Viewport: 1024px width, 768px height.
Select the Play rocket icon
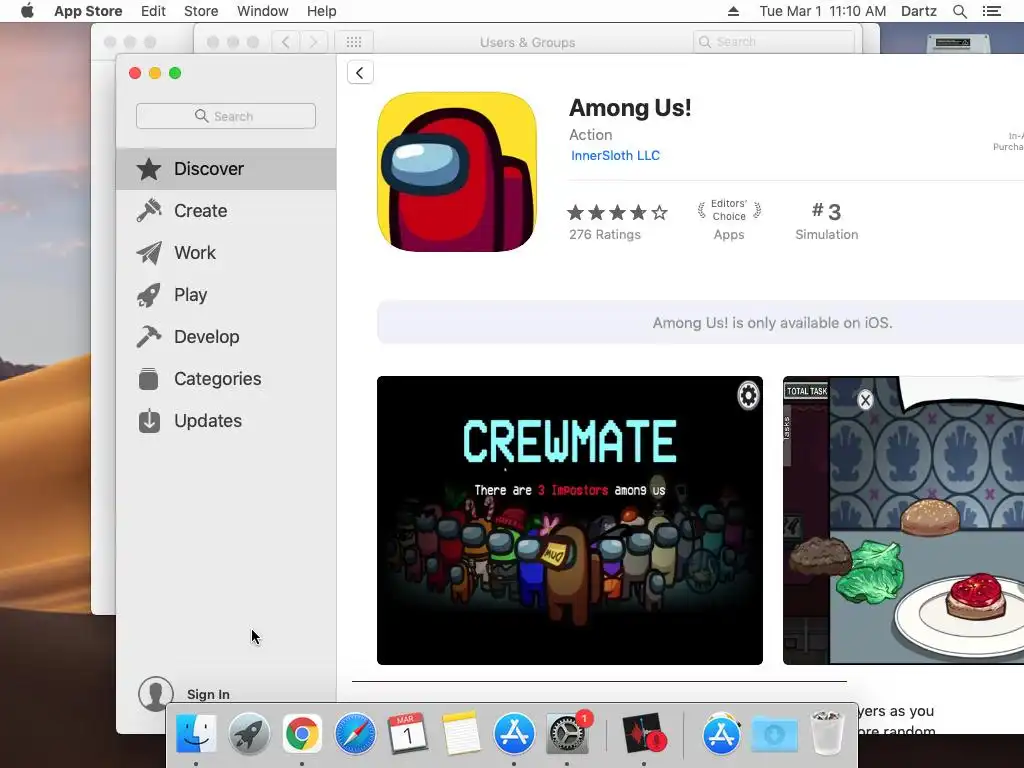[x=149, y=295]
